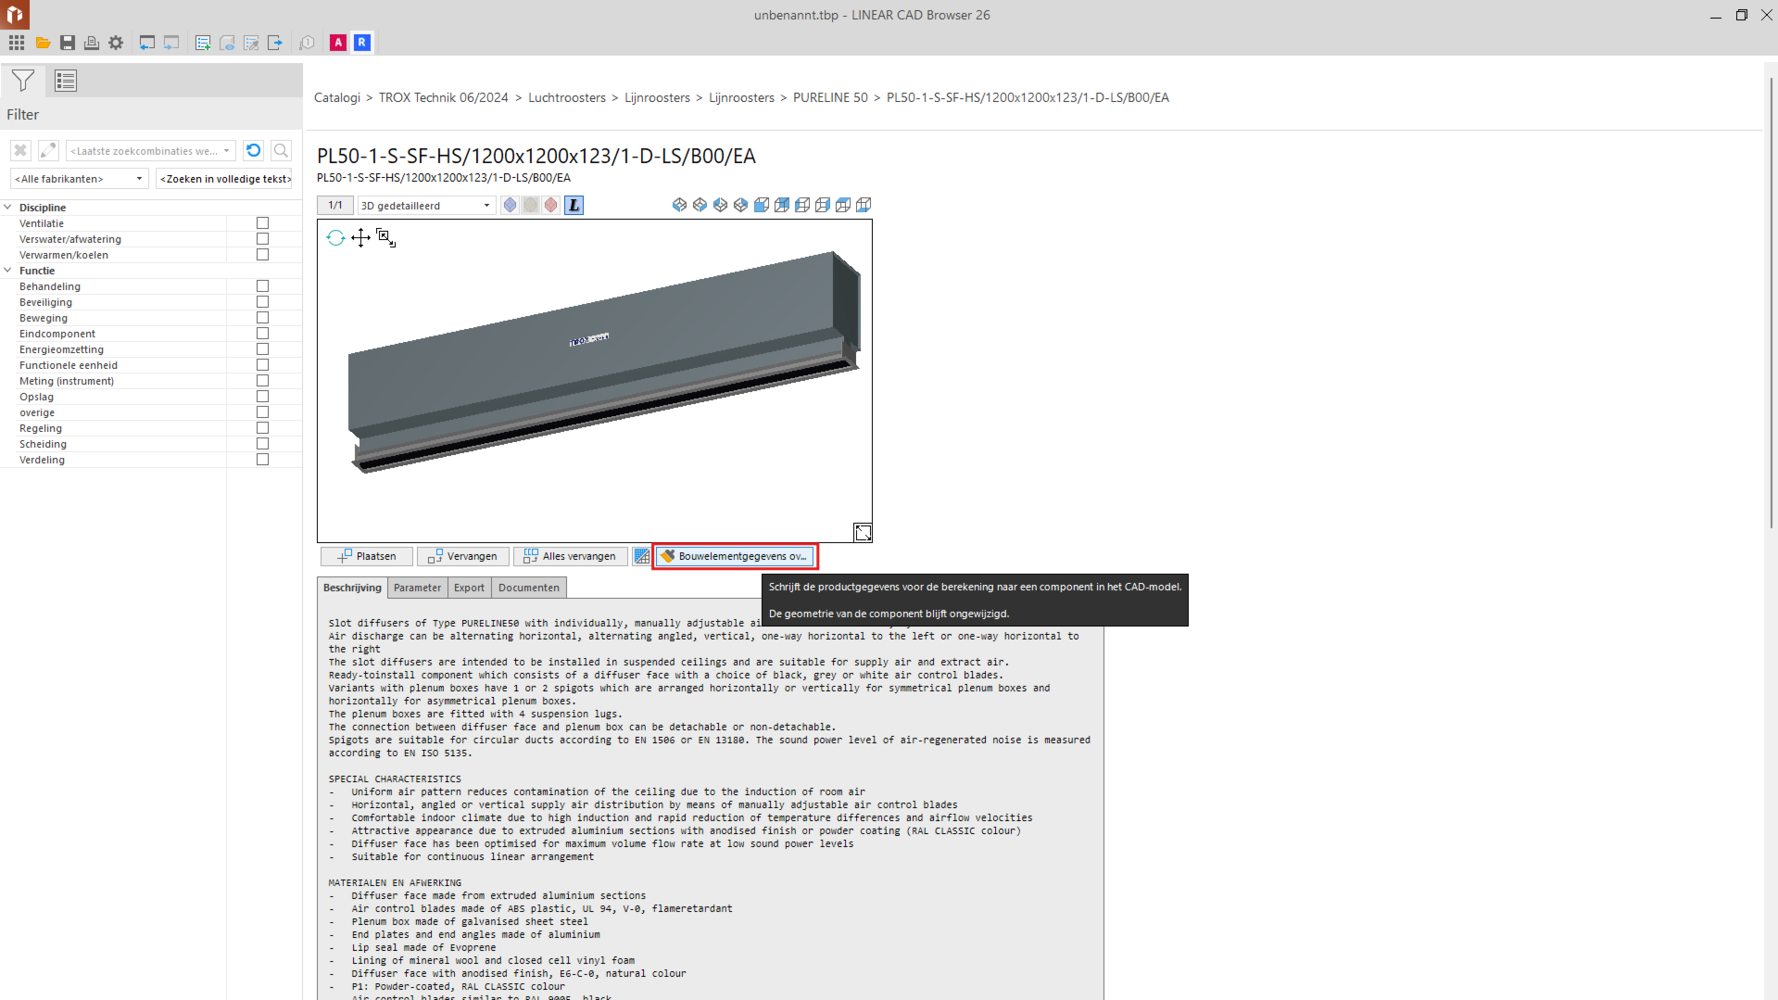Viewport: 1778px width, 1000px height.
Task: Check the Ventilatie discipline checkbox
Action: (263, 223)
